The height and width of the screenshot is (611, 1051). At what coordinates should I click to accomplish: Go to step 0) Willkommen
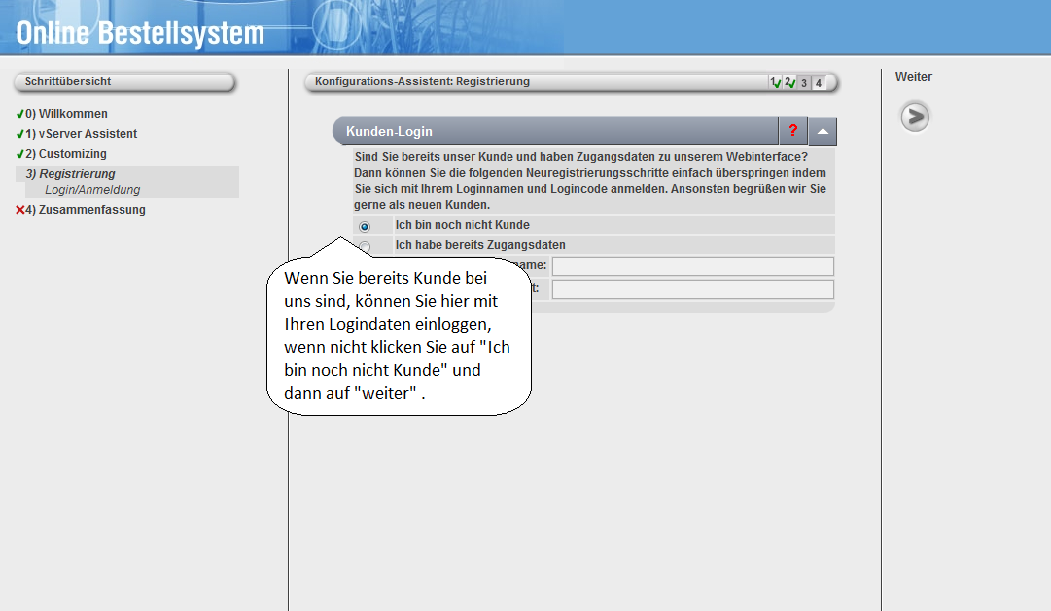[x=72, y=114]
